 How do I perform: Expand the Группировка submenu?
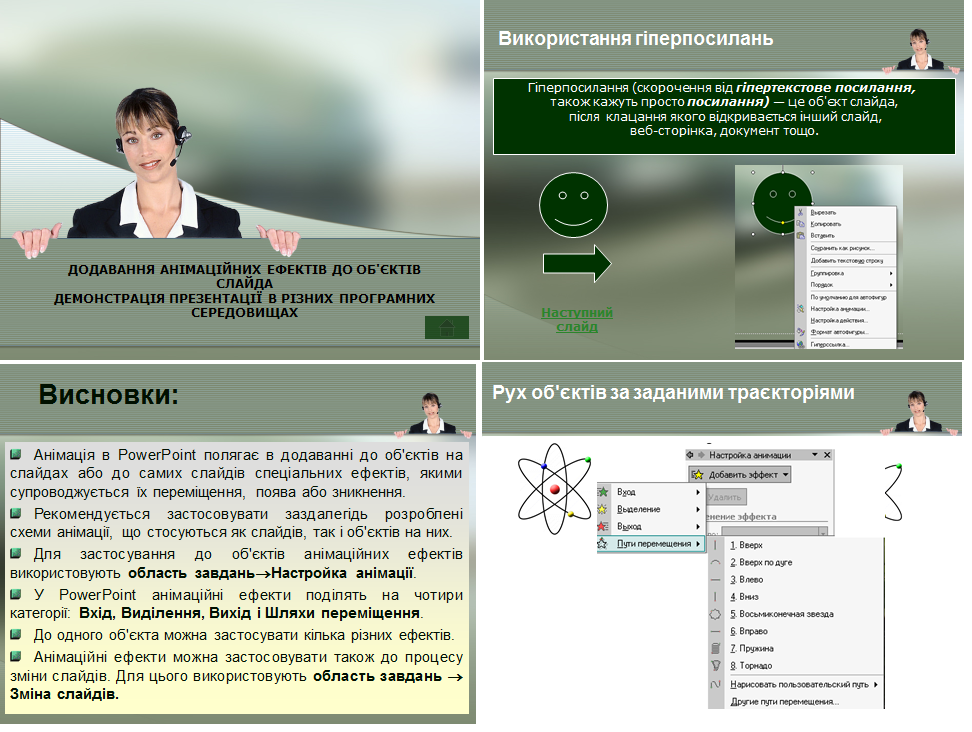(826, 273)
